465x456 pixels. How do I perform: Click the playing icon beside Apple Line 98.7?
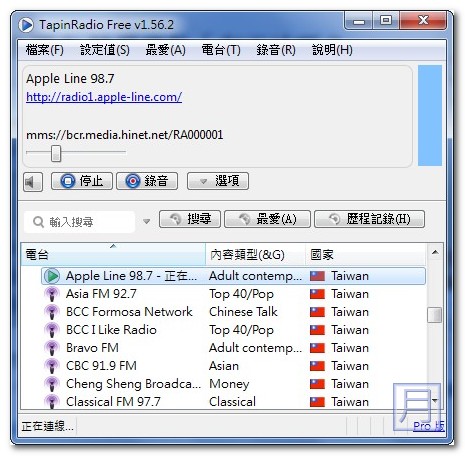(52, 276)
